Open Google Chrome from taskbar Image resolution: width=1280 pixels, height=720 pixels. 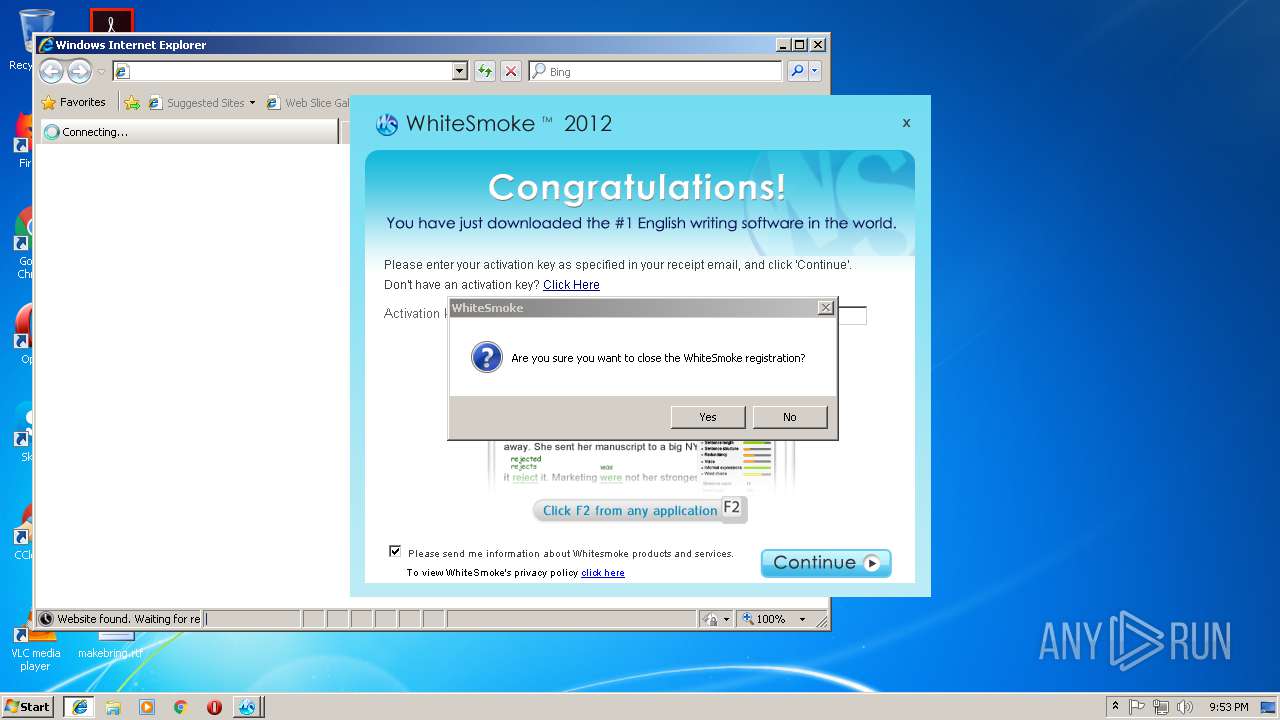[x=181, y=707]
